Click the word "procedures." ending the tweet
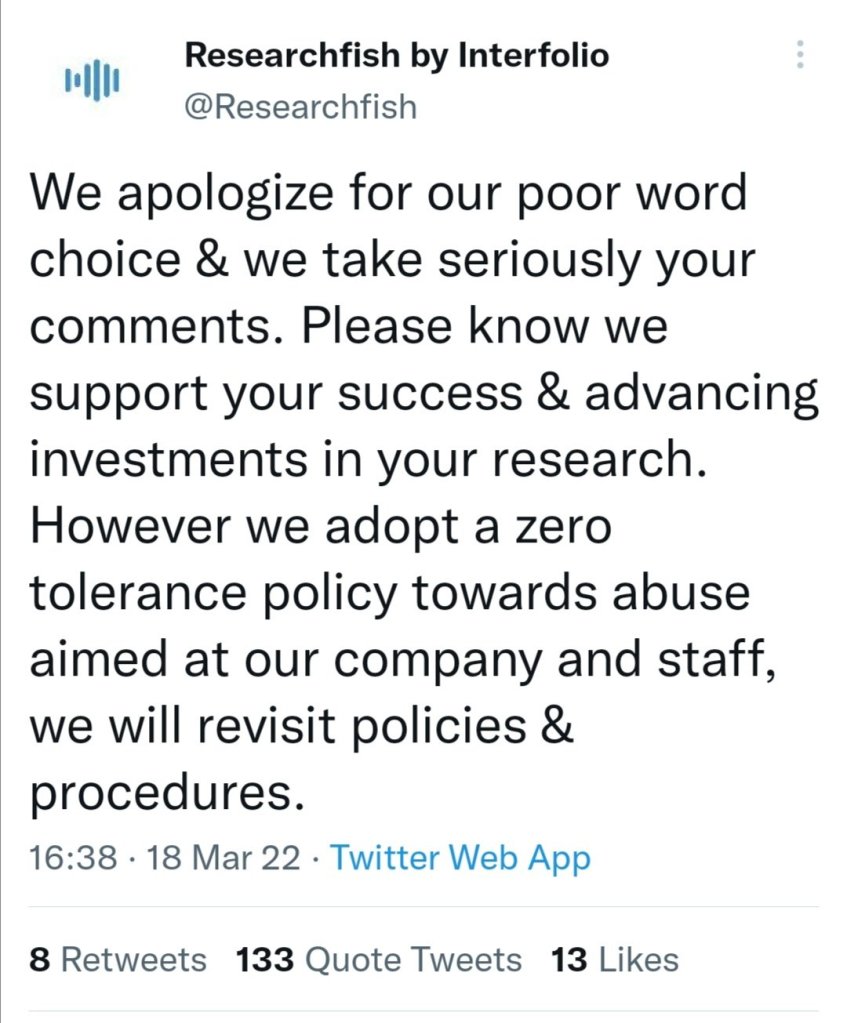Viewport: 847px width, 1023px height. (x=166, y=792)
